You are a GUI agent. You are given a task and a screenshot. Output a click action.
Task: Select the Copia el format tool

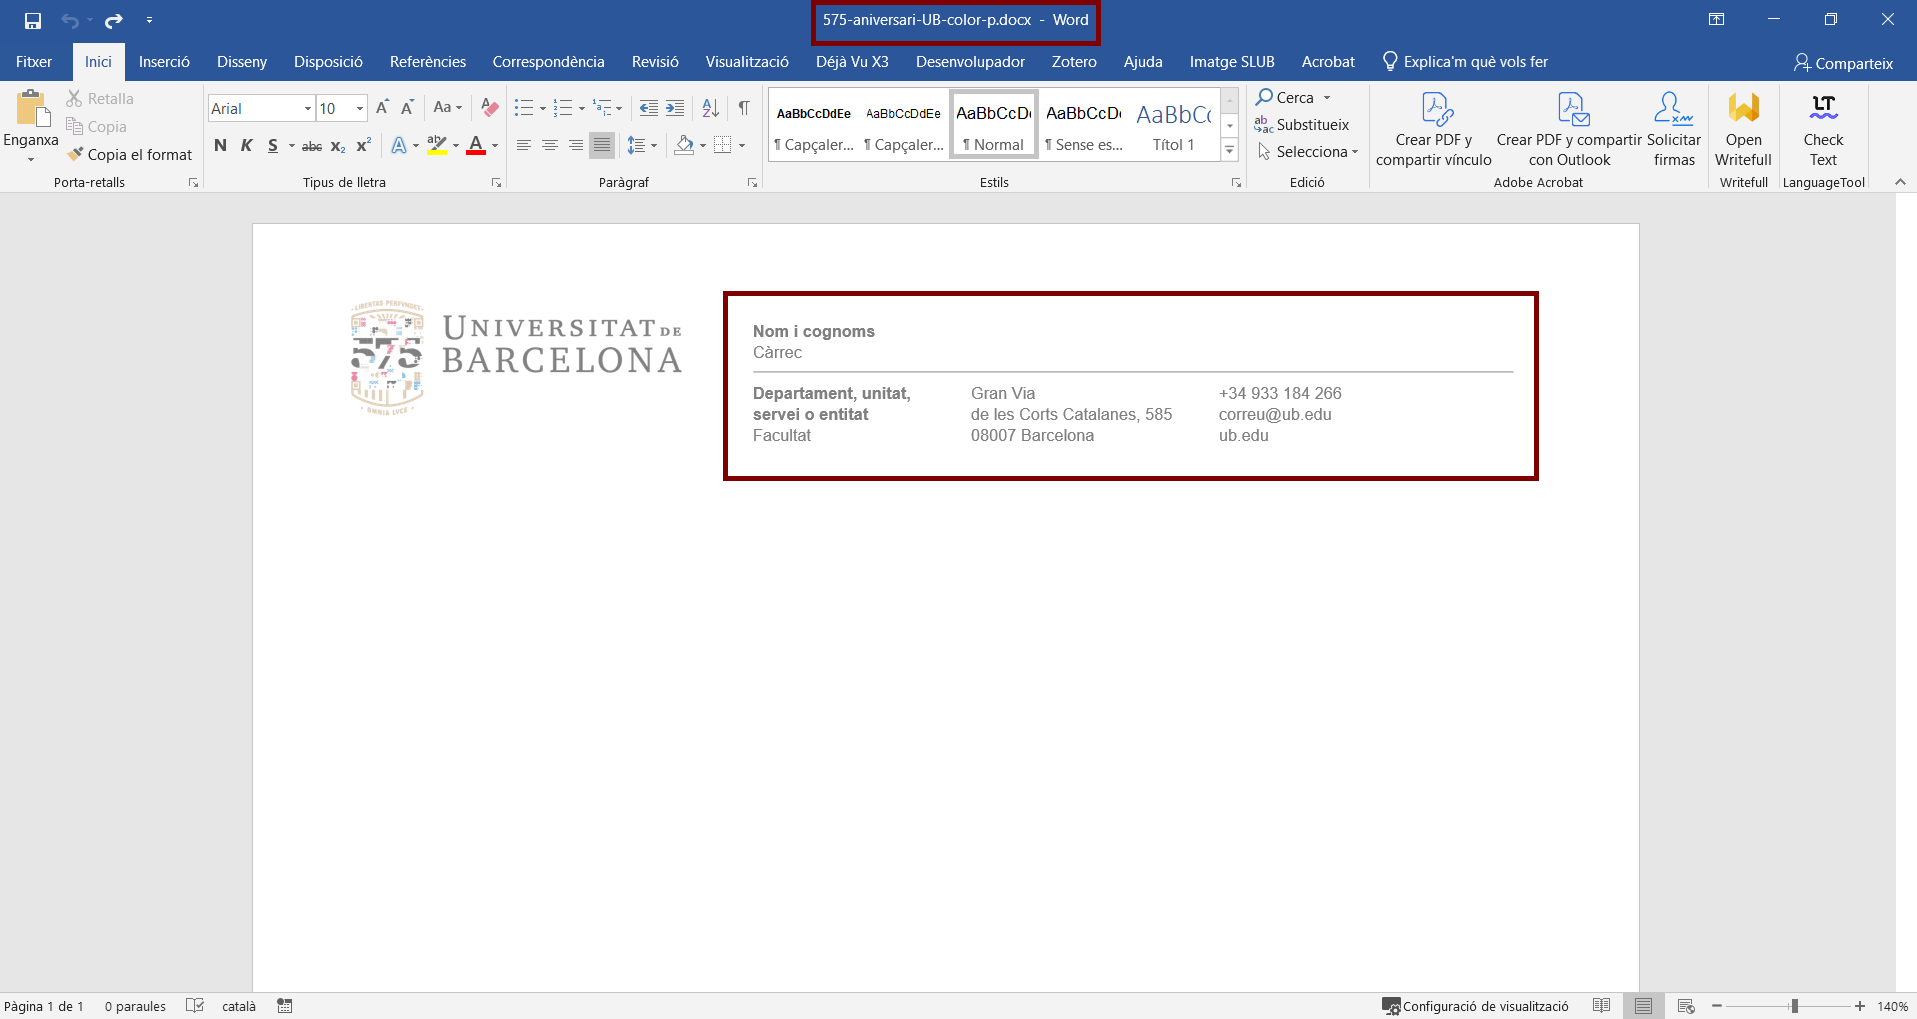pyautogui.click(x=130, y=154)
